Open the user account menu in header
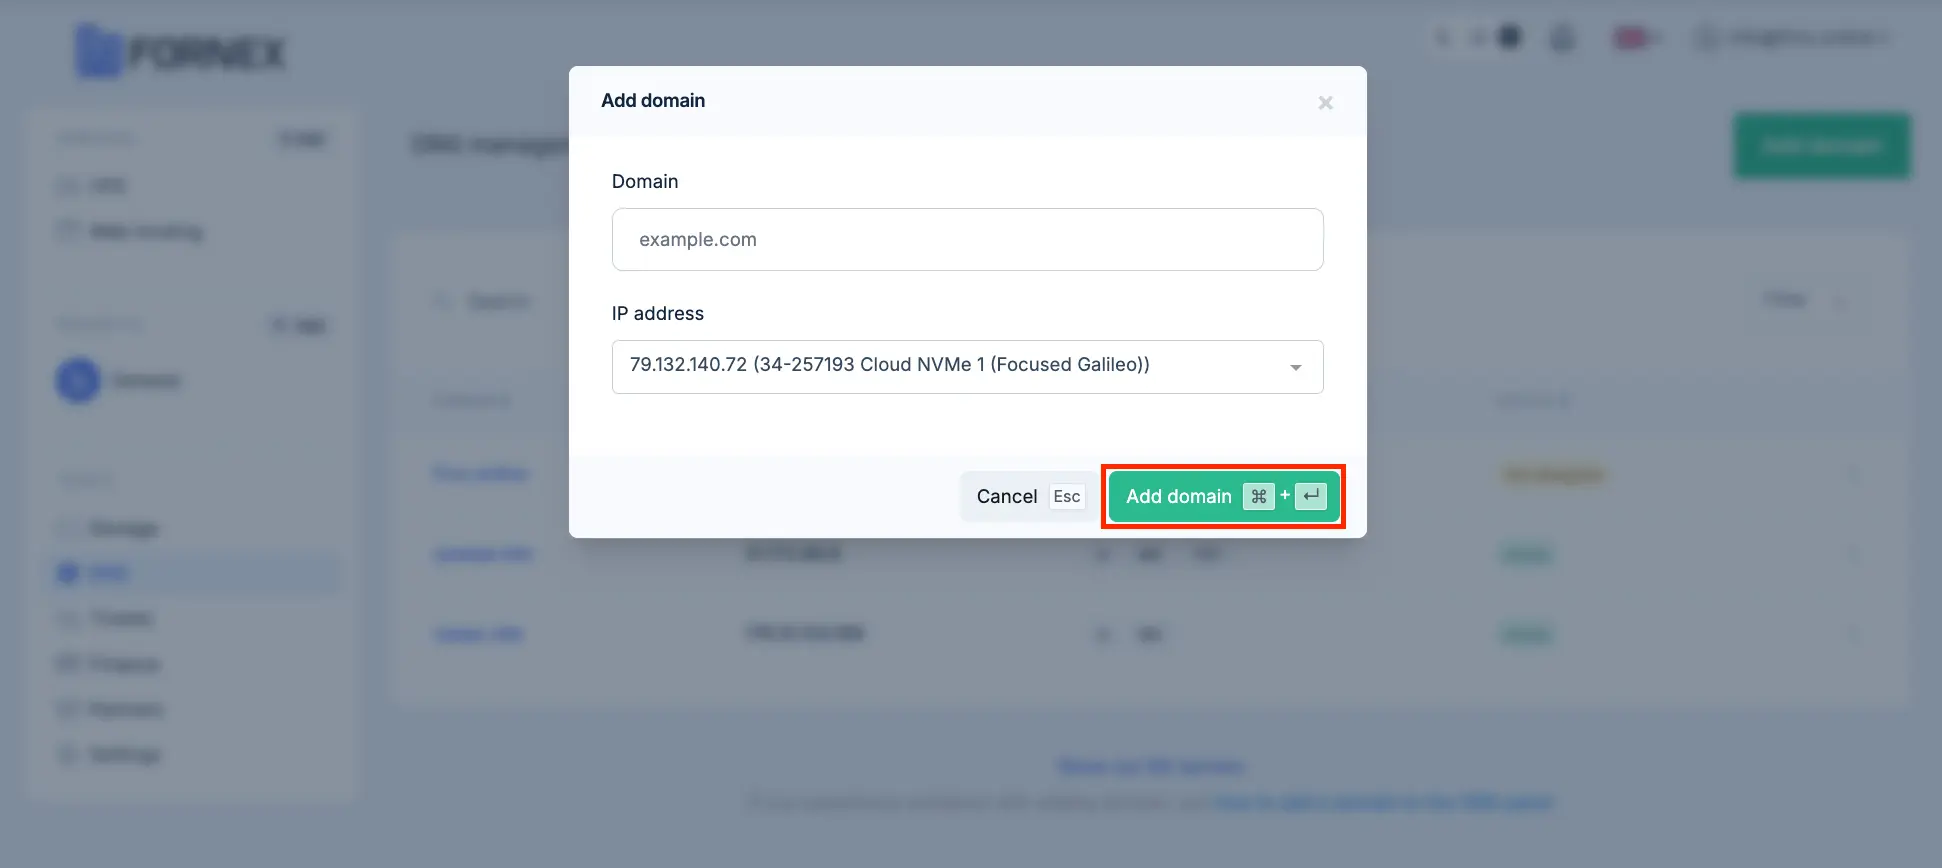 (x=1793, y=38)
